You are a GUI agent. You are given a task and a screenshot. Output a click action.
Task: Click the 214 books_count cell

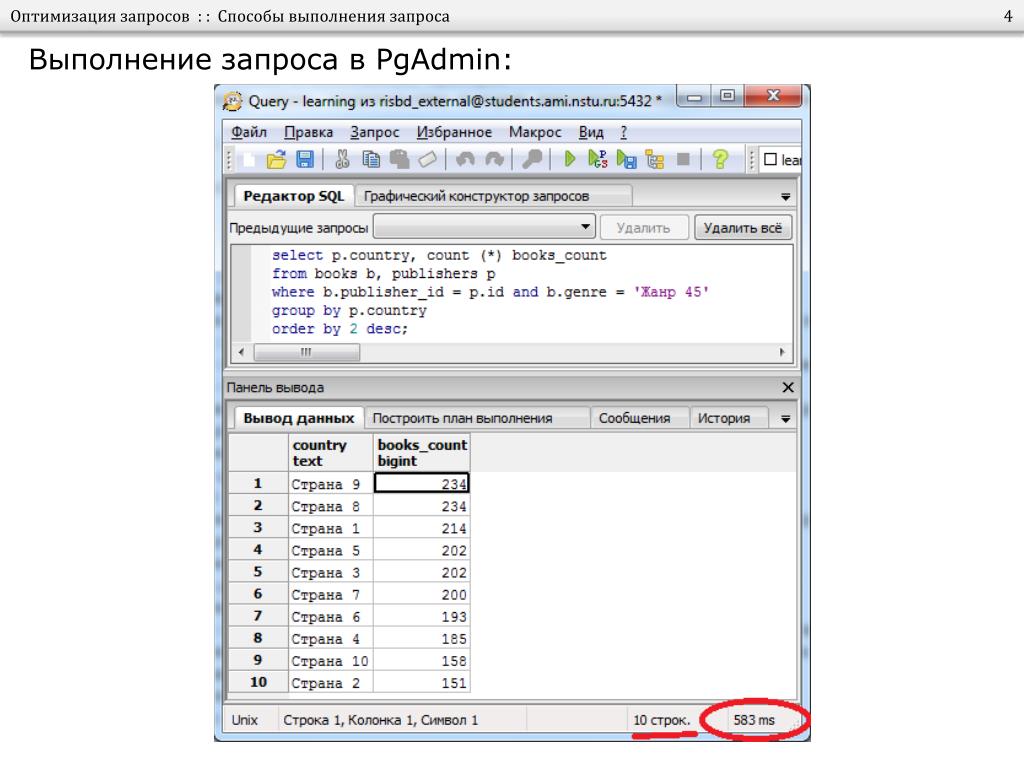pos(421,528)
